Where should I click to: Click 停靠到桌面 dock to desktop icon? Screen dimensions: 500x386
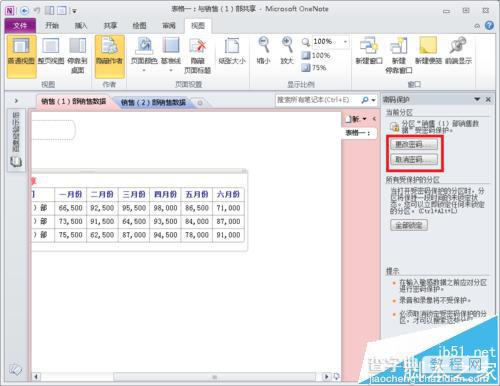(x=78, y=56)
